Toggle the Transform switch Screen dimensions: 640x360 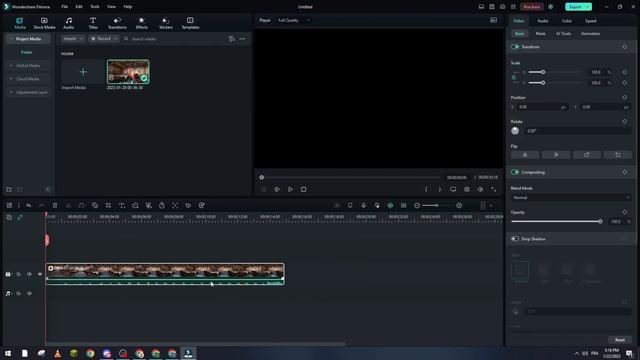tap(515, 47)
